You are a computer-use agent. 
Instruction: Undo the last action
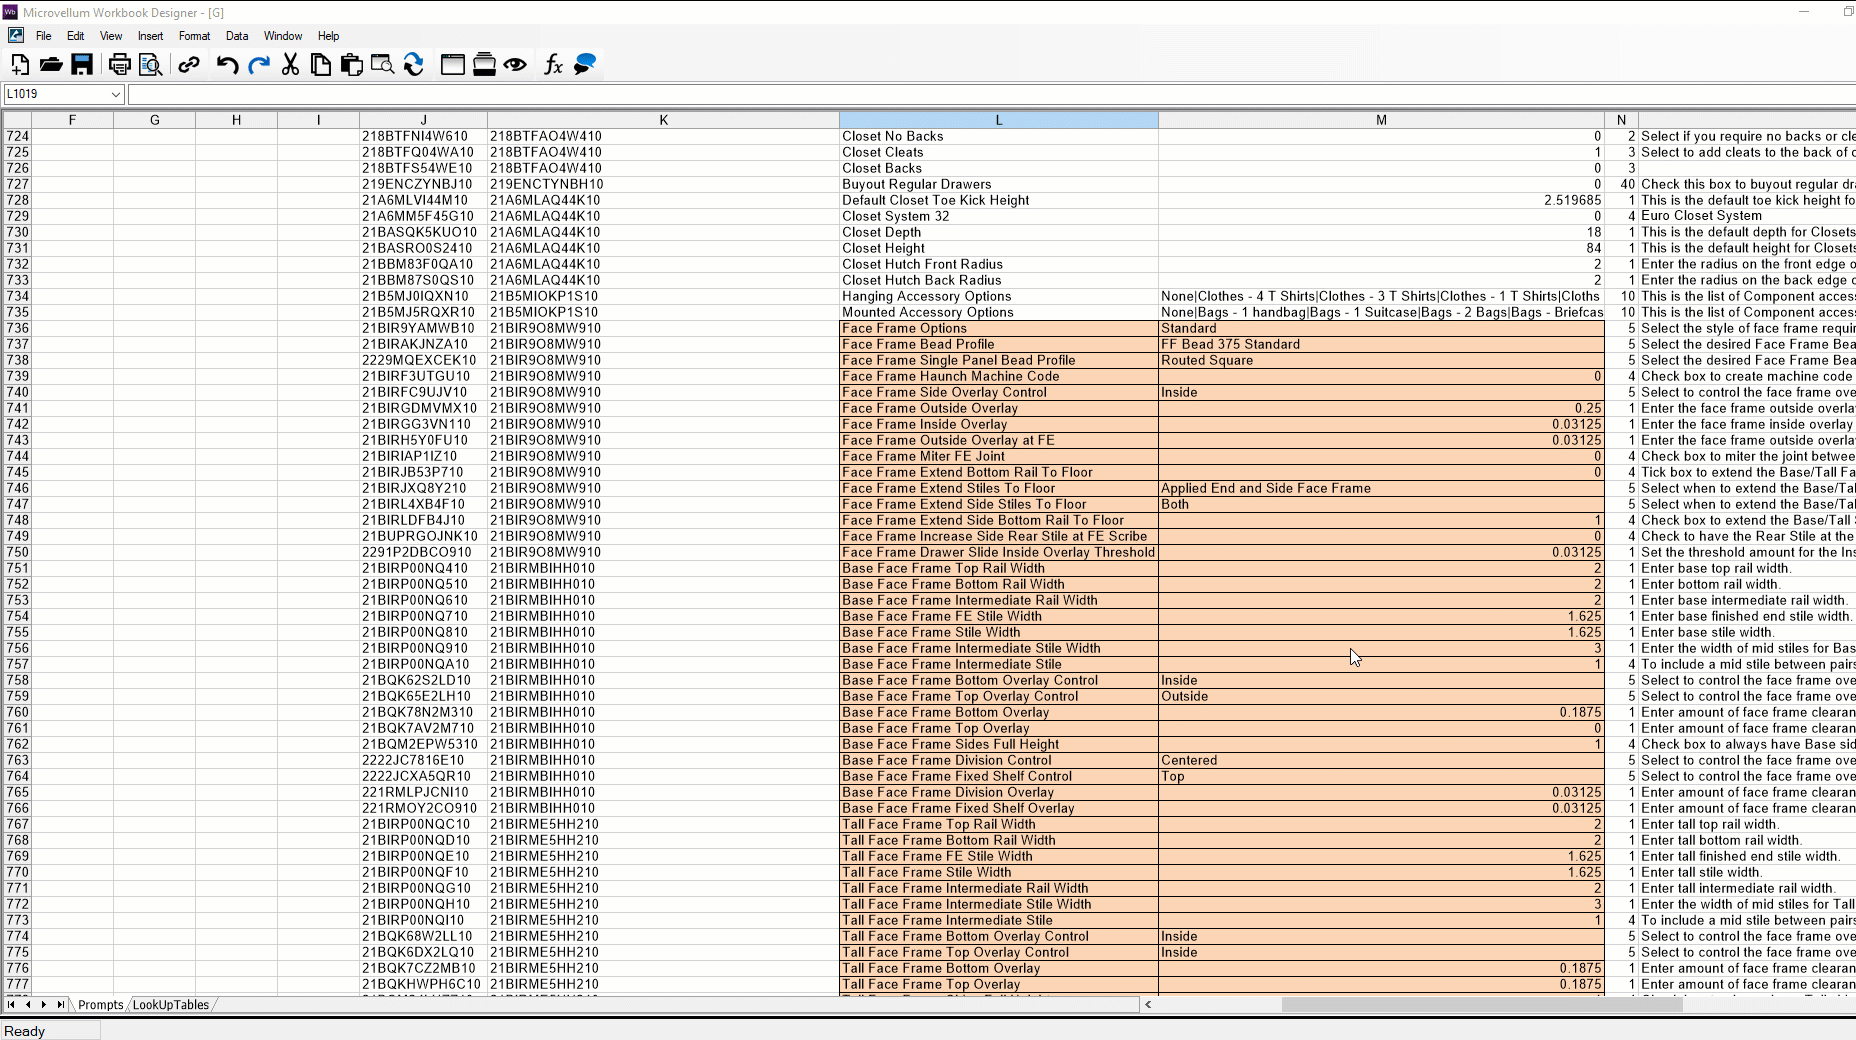pos(227,65)
